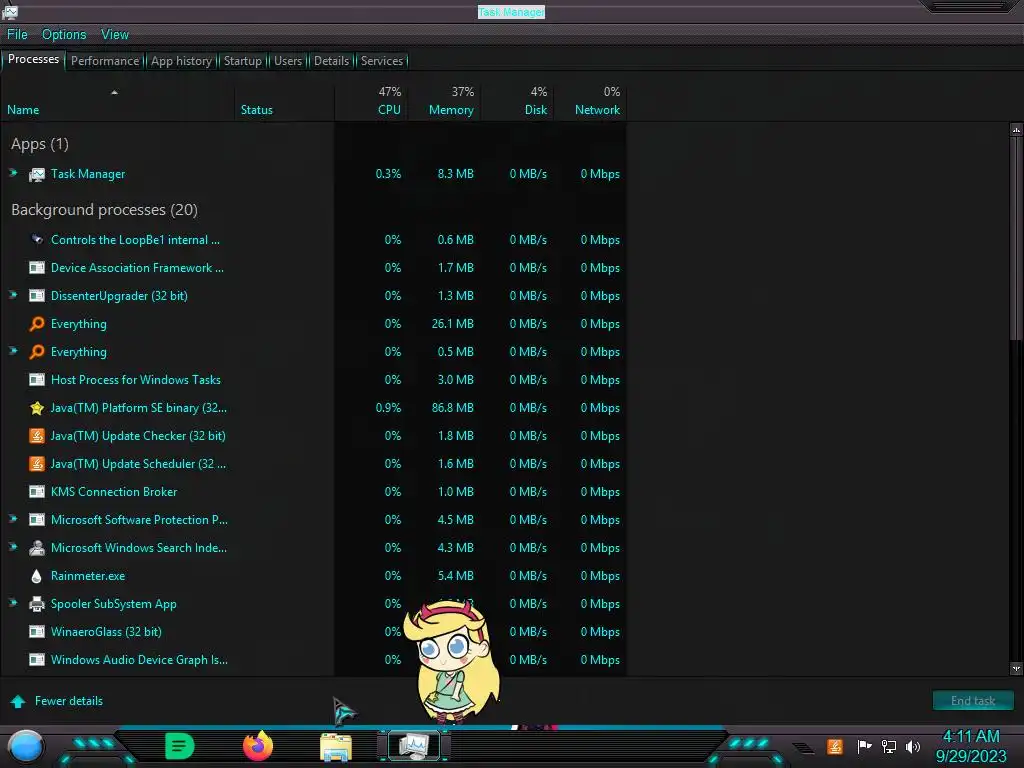Click the Rainmeter.exe droplet icon

pos(37,576)
